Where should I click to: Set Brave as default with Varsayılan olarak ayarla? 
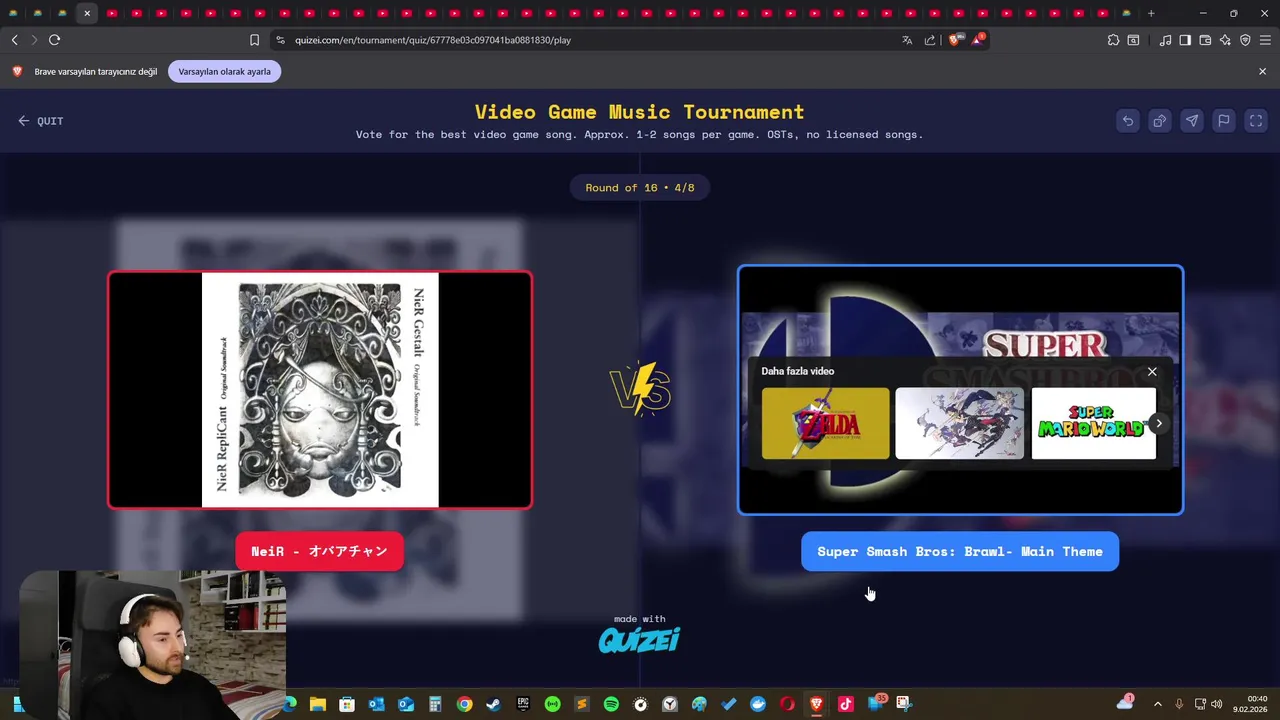(x=225, y=72)
